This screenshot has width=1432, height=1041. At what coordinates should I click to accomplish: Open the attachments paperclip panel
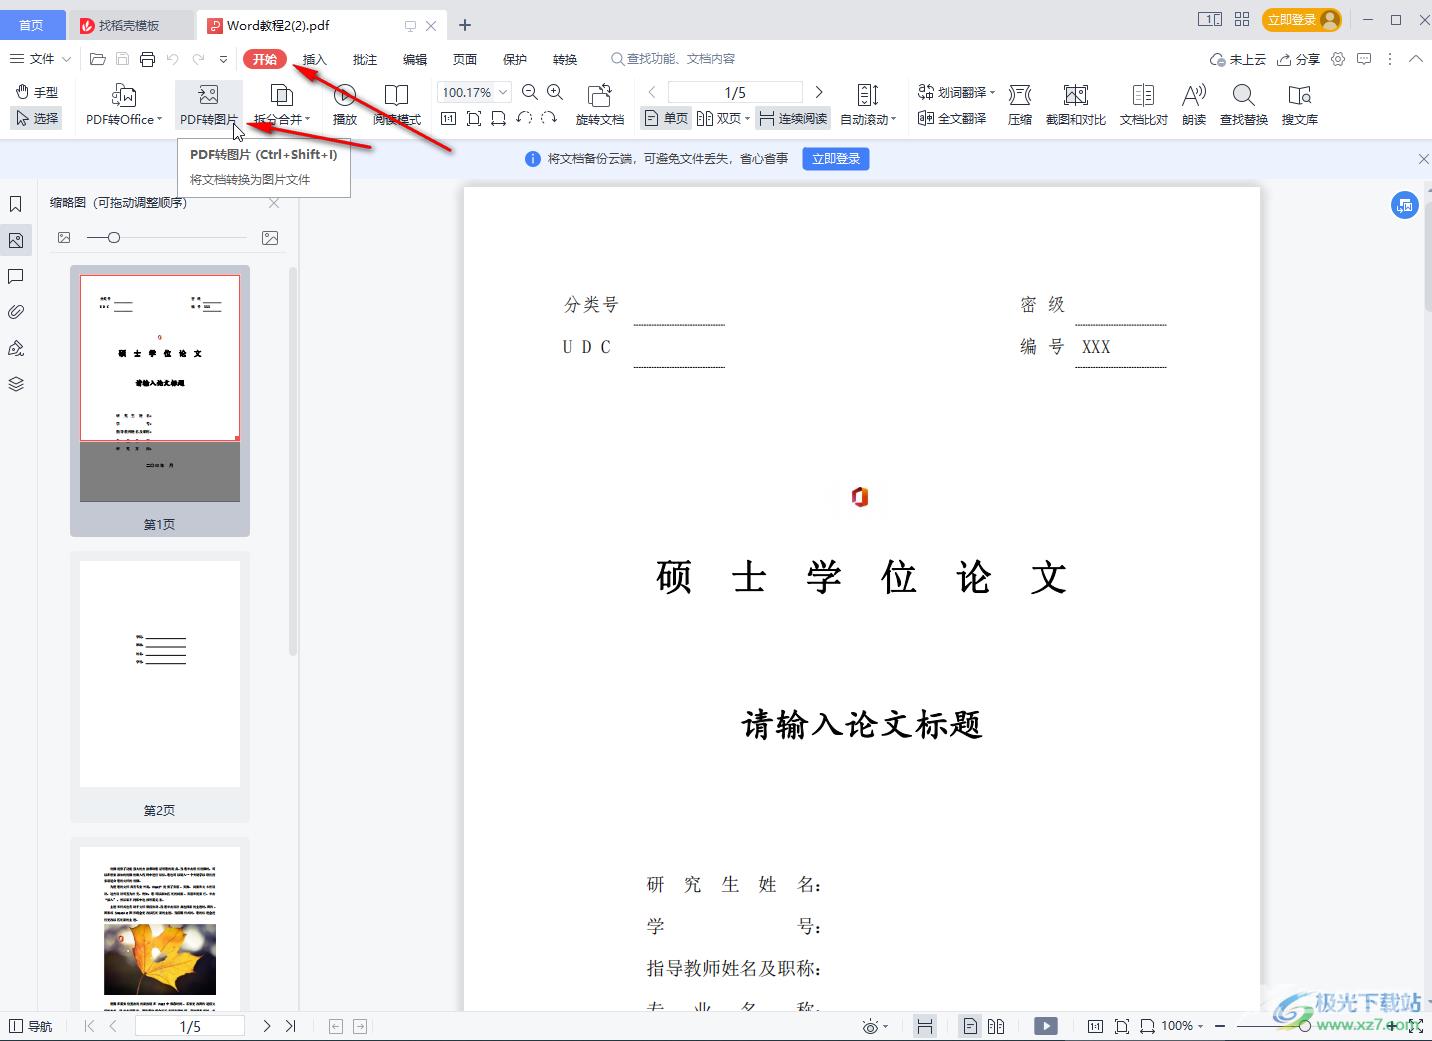point(16,312)
